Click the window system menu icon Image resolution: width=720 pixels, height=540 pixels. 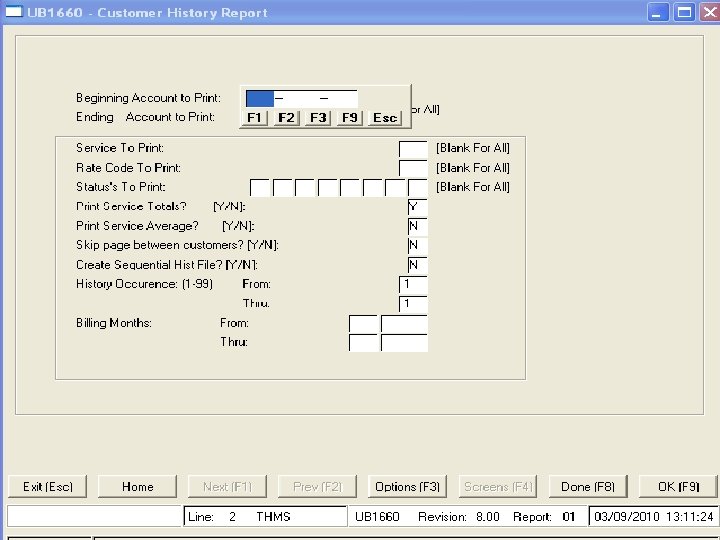[13, 11]
